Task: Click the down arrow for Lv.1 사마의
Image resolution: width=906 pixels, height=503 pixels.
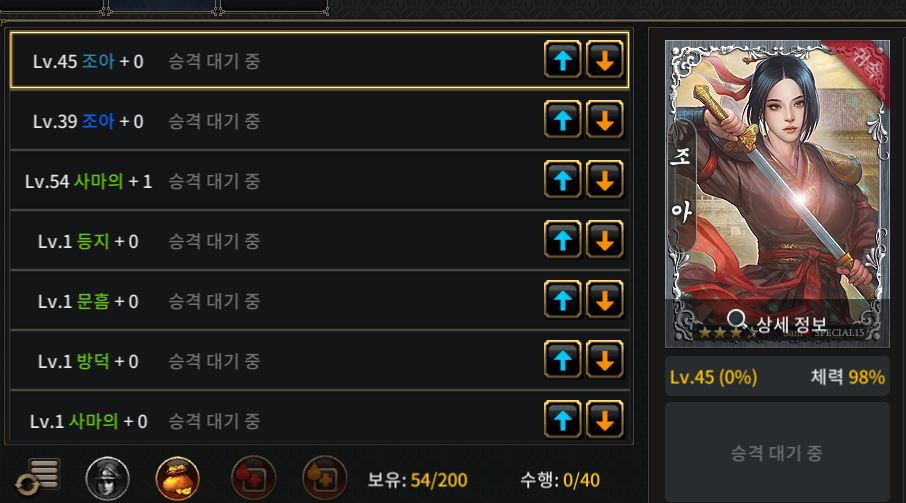Action: (x=604, y=420)
